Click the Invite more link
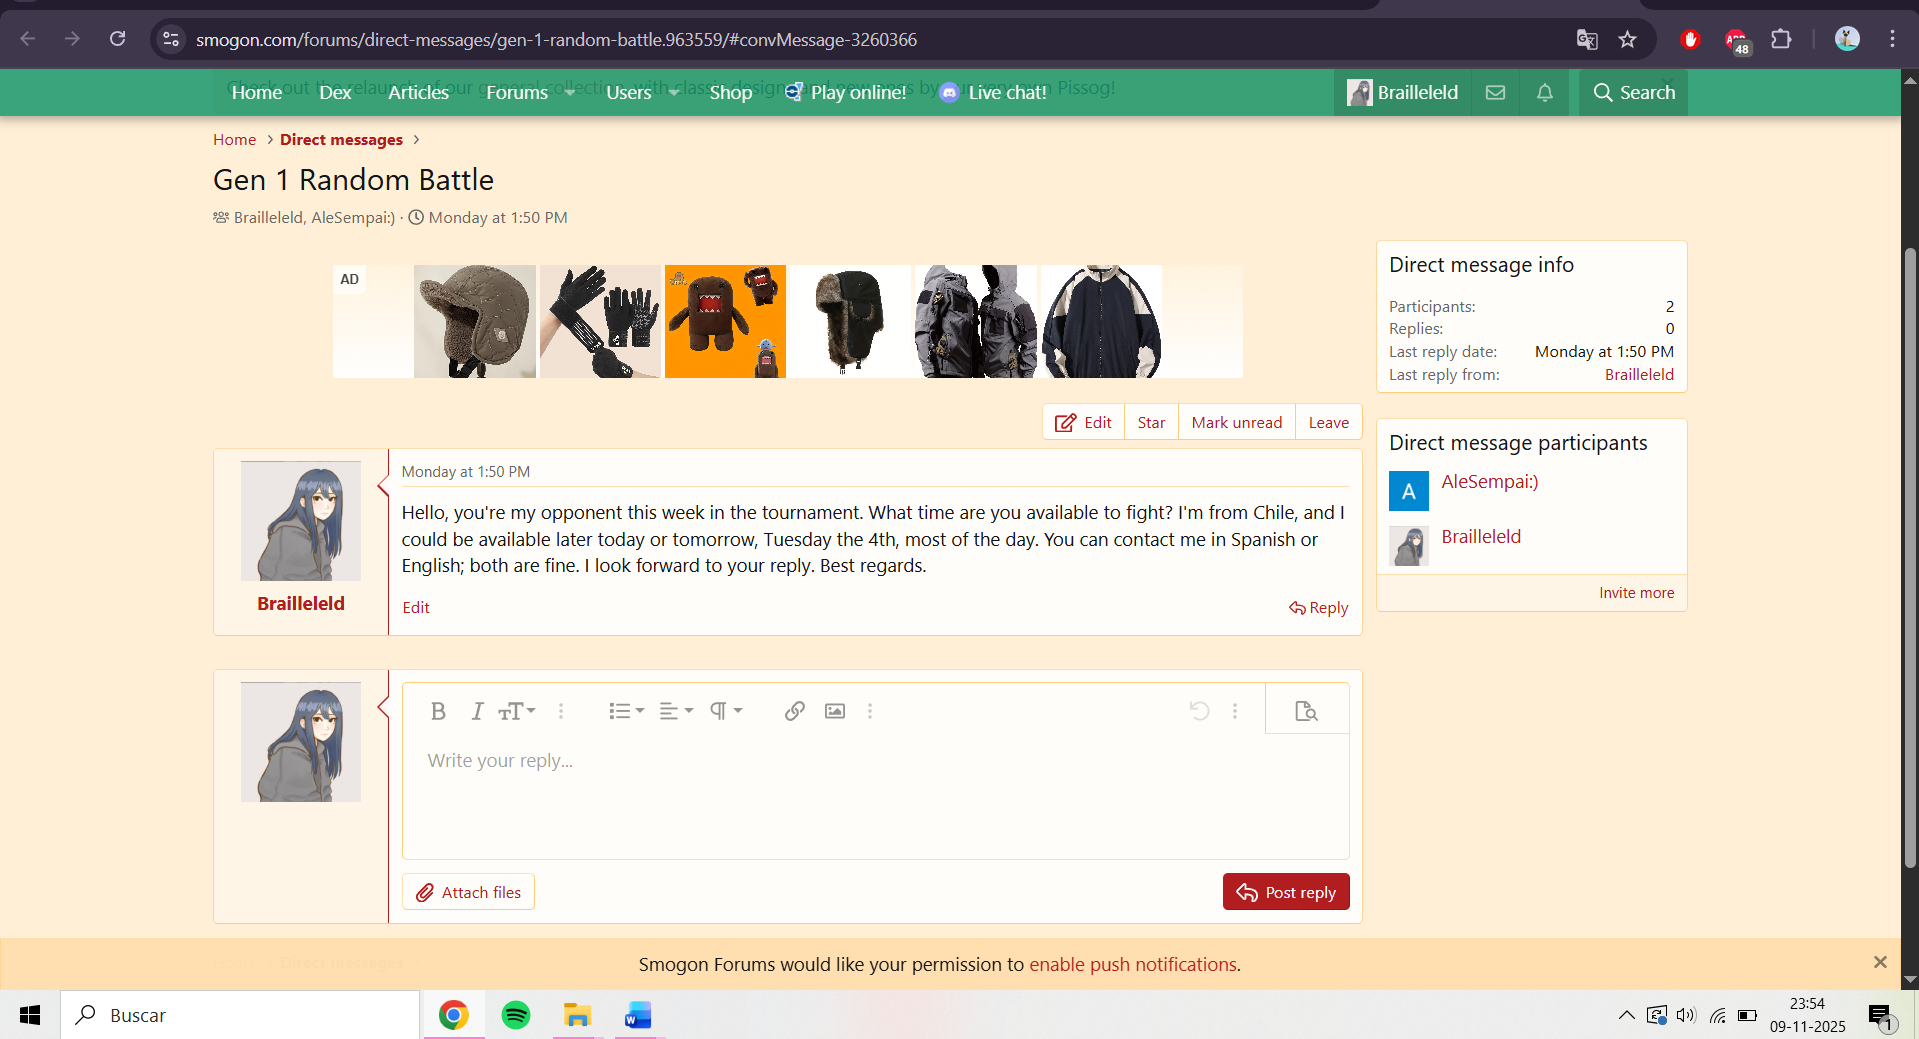Image resolution: width=1919 pixels, height=1039 pixels. [x=1636, y=593]
